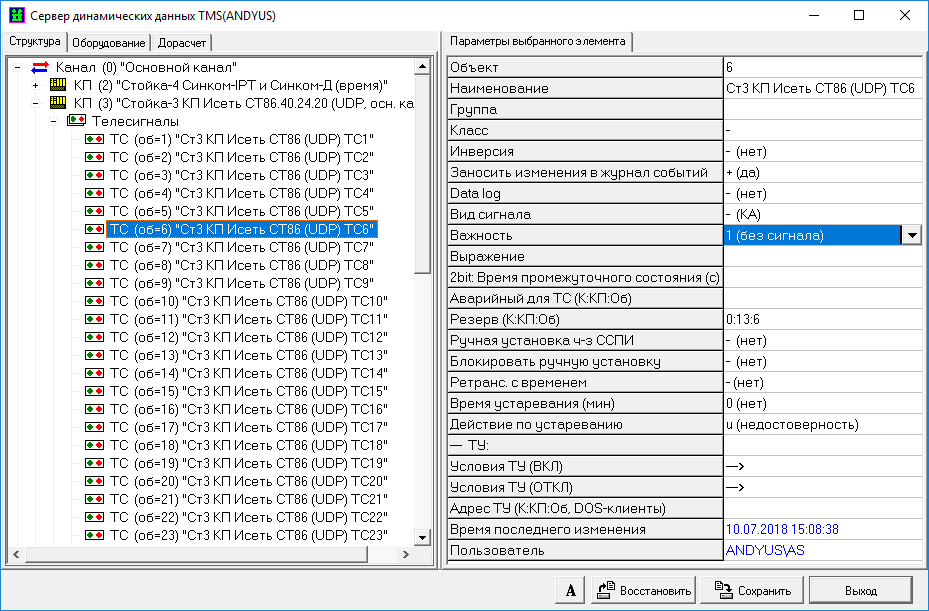Viewport: 929px width, 611px height.
Task: Toggle Блокировать ручную установку value
Action: 822,361
